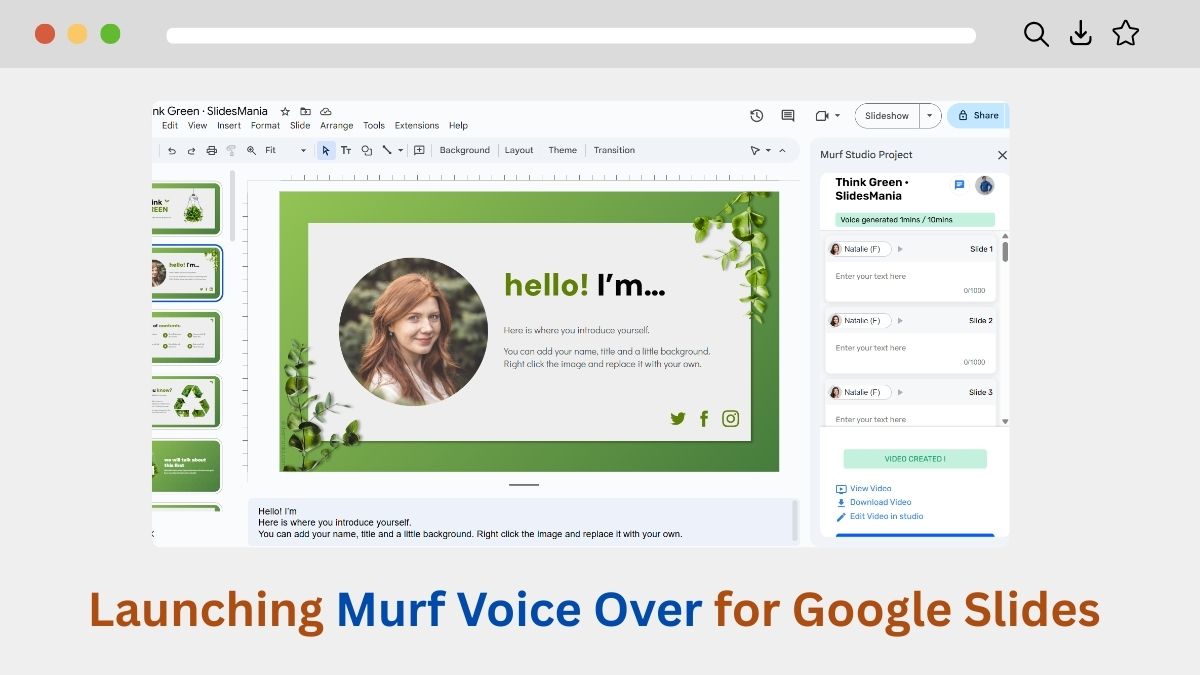This screenshot has width=1200, height=675.
Task: Open the Extensions menu
Action: click(x=417, y=126)
